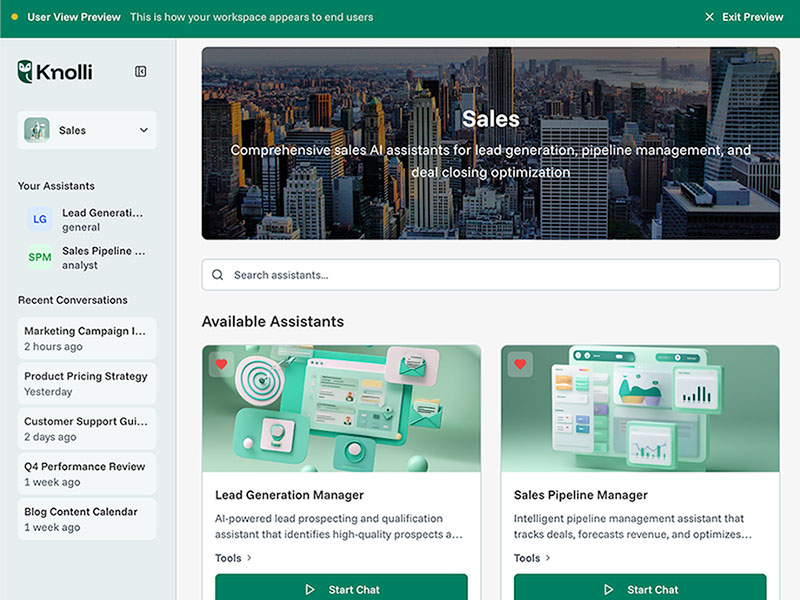Image resolution: width=800 pixels, height=600 pixels.
Task: Click the Lead Generation Manager card image
Action: [x=341, y=408]
